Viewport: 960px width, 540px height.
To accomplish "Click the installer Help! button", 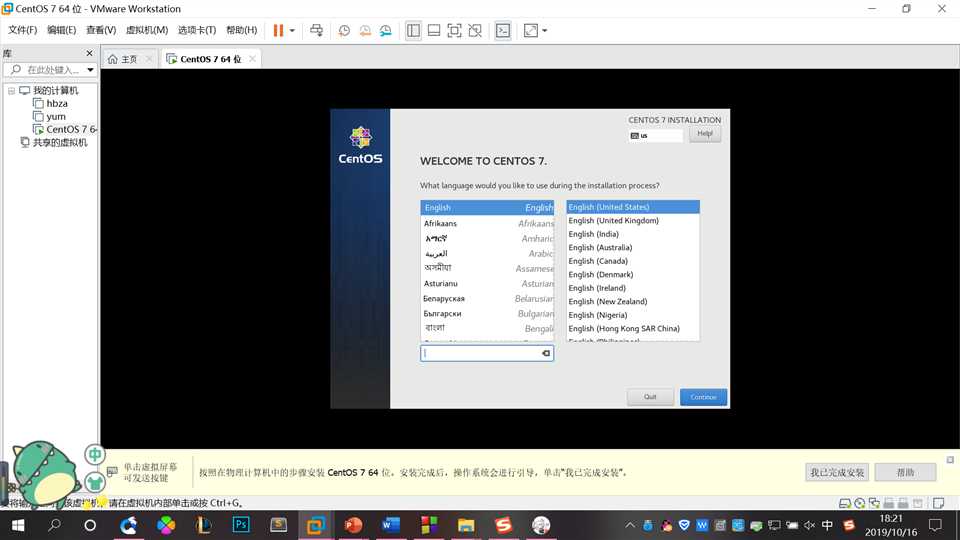I will [705, 134].
